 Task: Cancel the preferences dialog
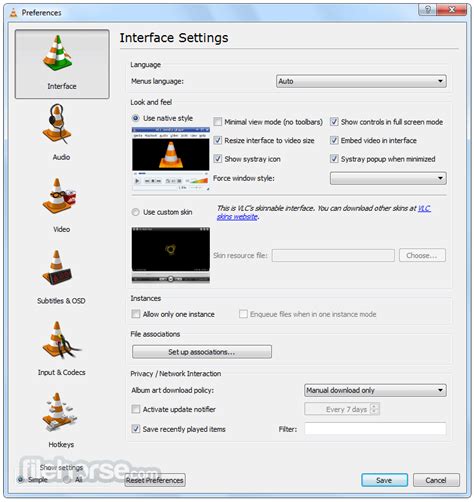click(x=436, y=480)
